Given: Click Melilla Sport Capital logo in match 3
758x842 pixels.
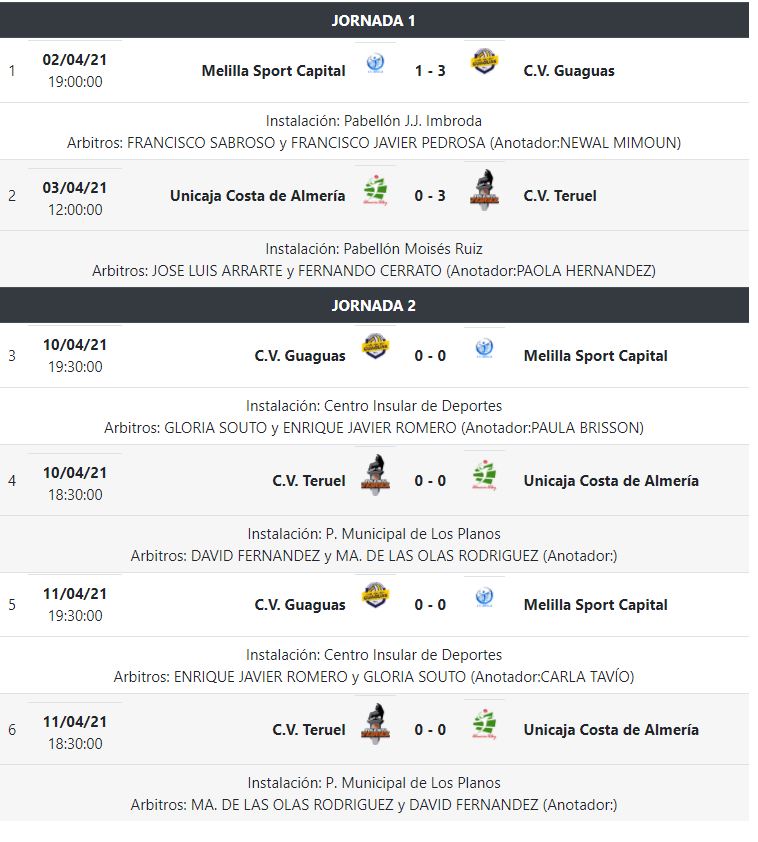Looking at the screenshot, I should [484, 349].
